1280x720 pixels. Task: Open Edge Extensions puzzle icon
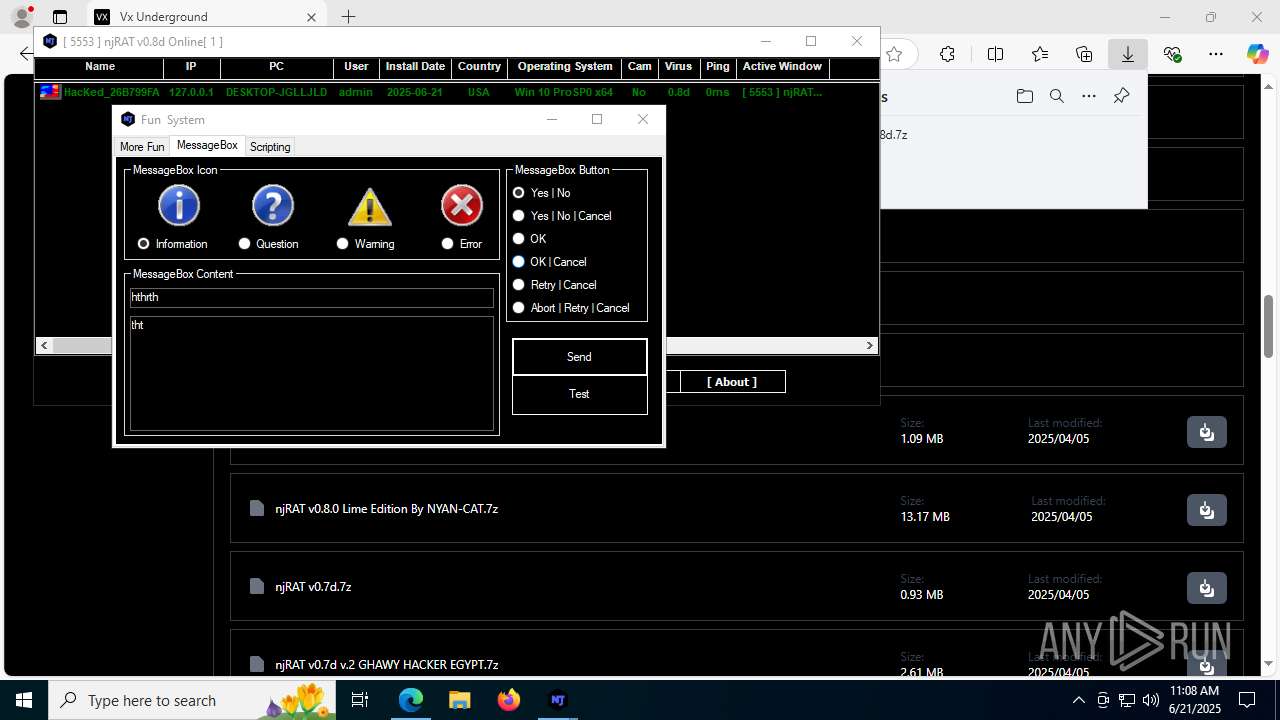(947, 54)
